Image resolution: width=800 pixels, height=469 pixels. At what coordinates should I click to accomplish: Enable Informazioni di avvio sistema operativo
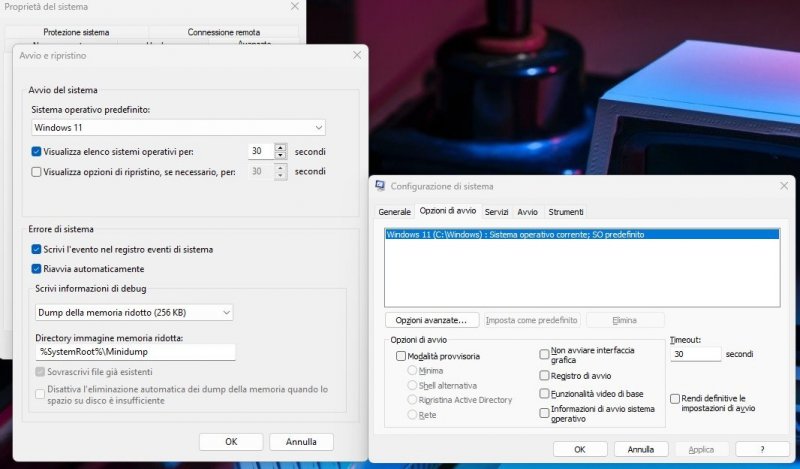pyautogui.click(x=544, y=413)
